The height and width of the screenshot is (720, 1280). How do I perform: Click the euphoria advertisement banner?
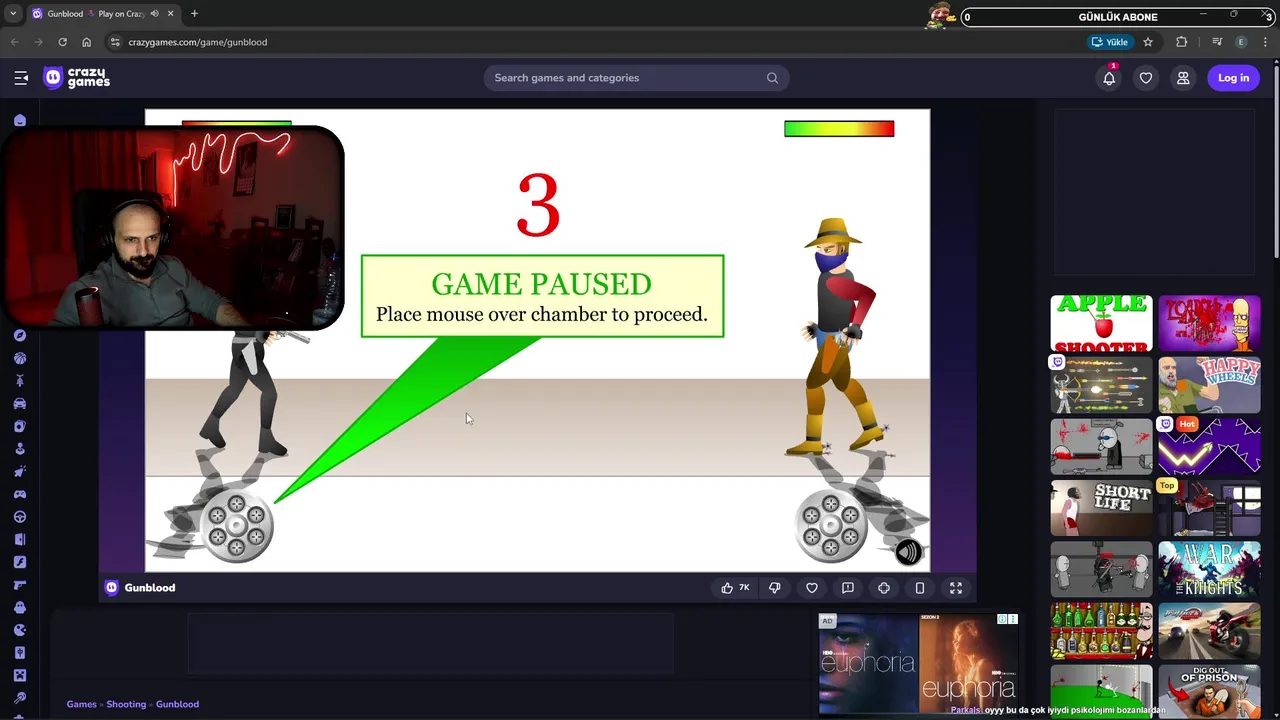click(x=918, y=665)
